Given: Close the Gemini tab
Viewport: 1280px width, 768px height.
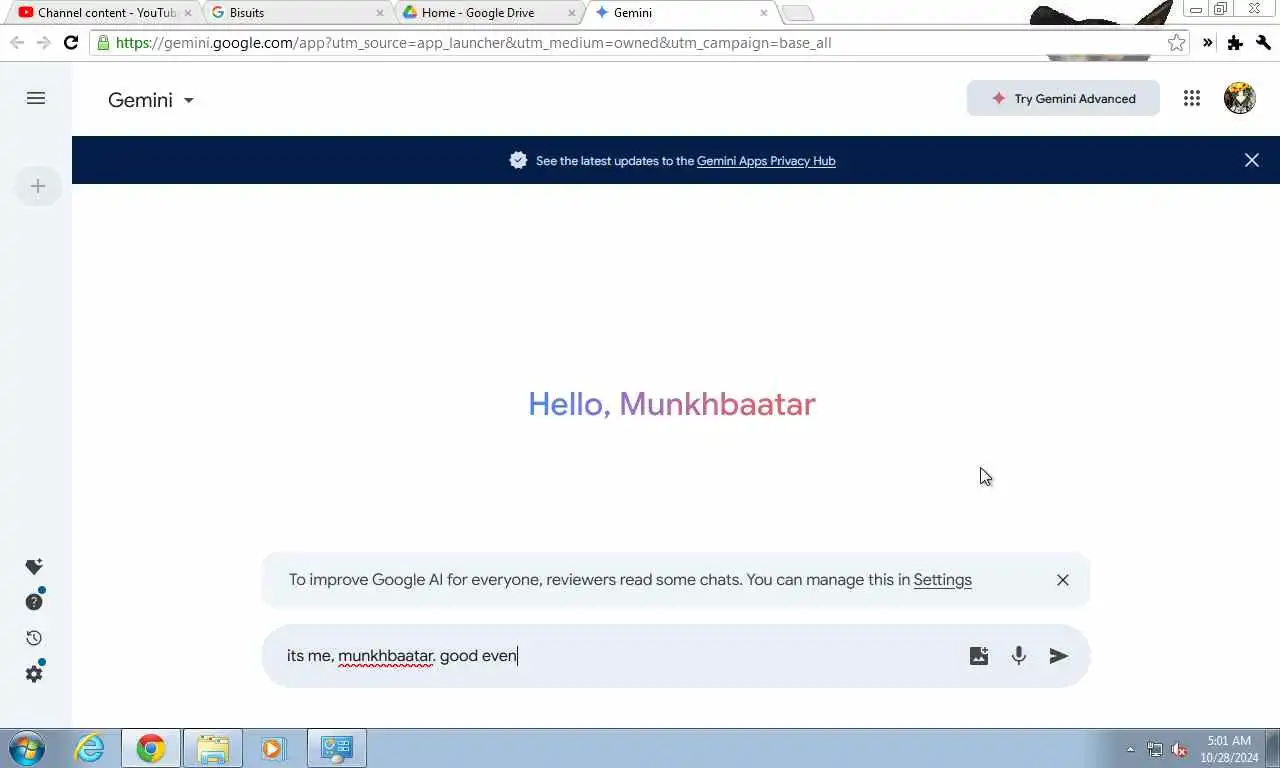Looking at the screenshot, I should point(763,13).
